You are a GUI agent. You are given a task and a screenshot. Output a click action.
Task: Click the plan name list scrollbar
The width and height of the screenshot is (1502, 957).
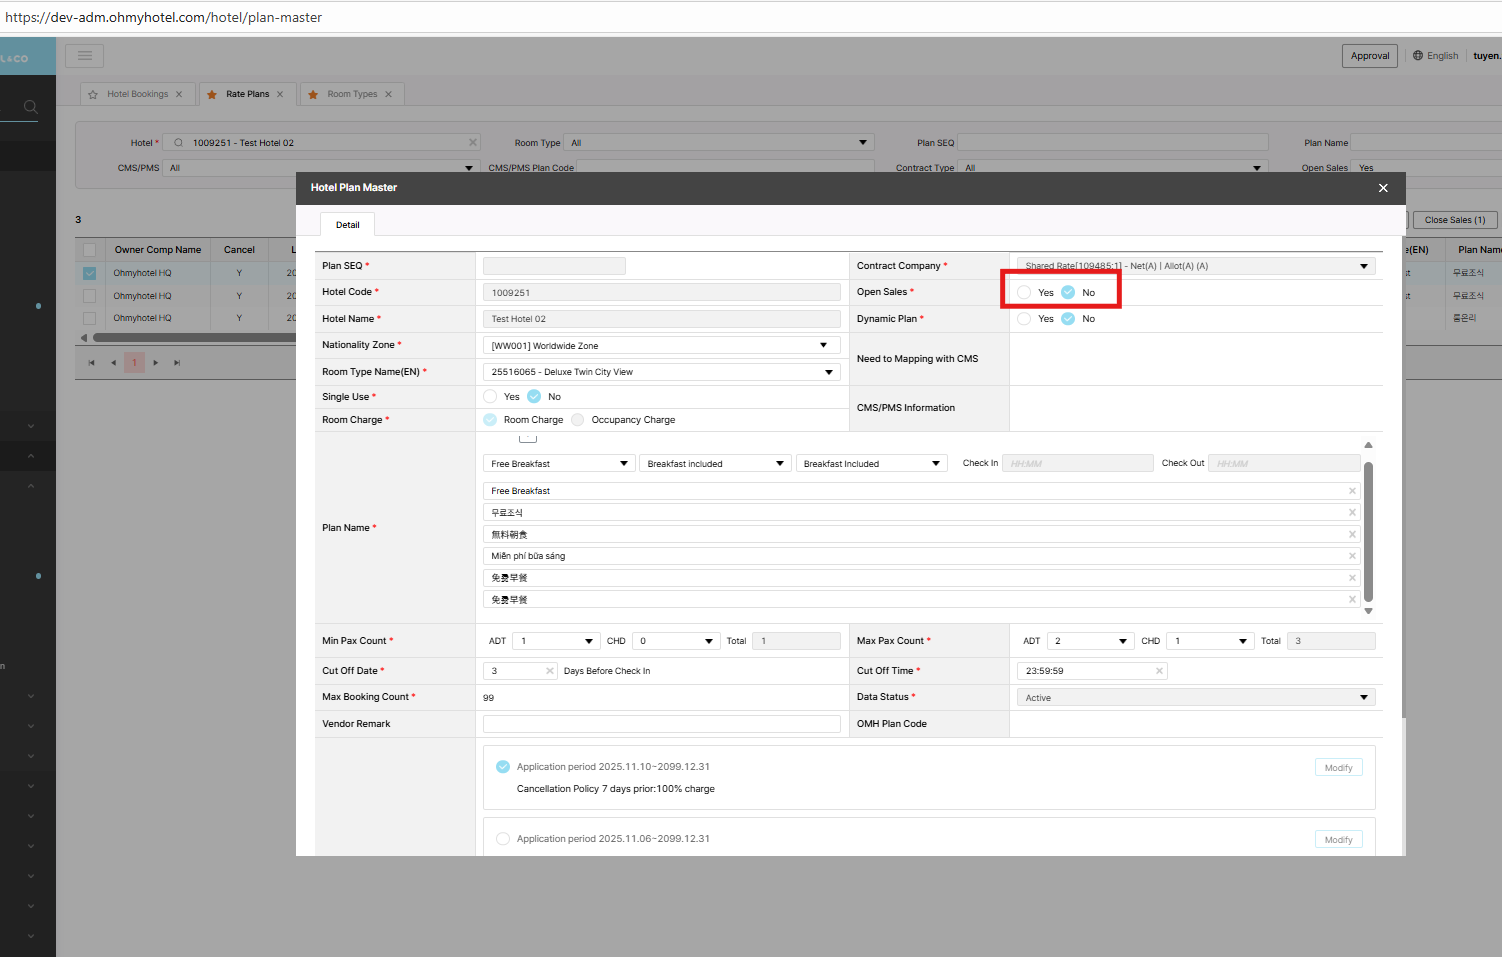click(1368, 530)
